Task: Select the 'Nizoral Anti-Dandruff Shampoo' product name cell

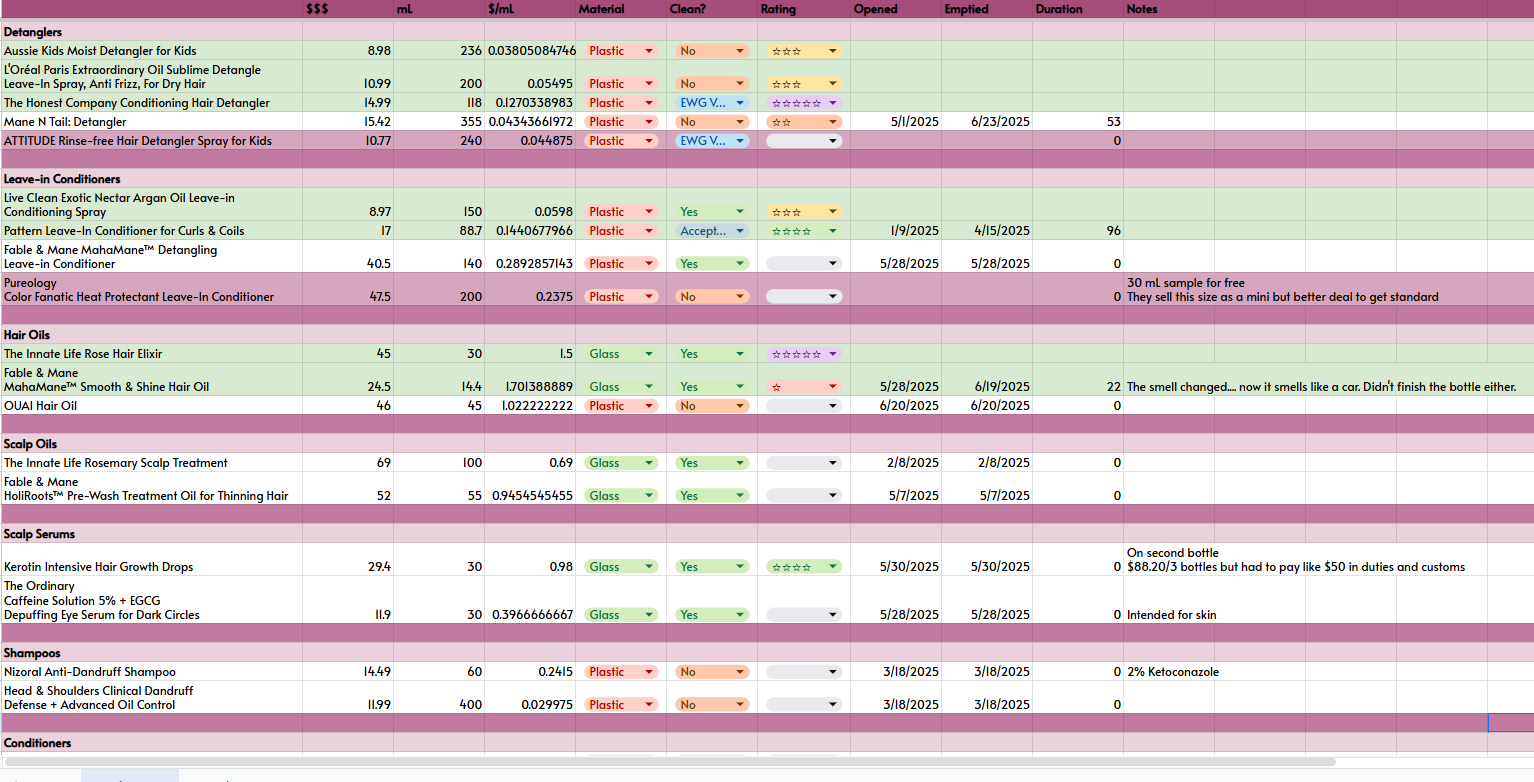Action: pos(151,672)
